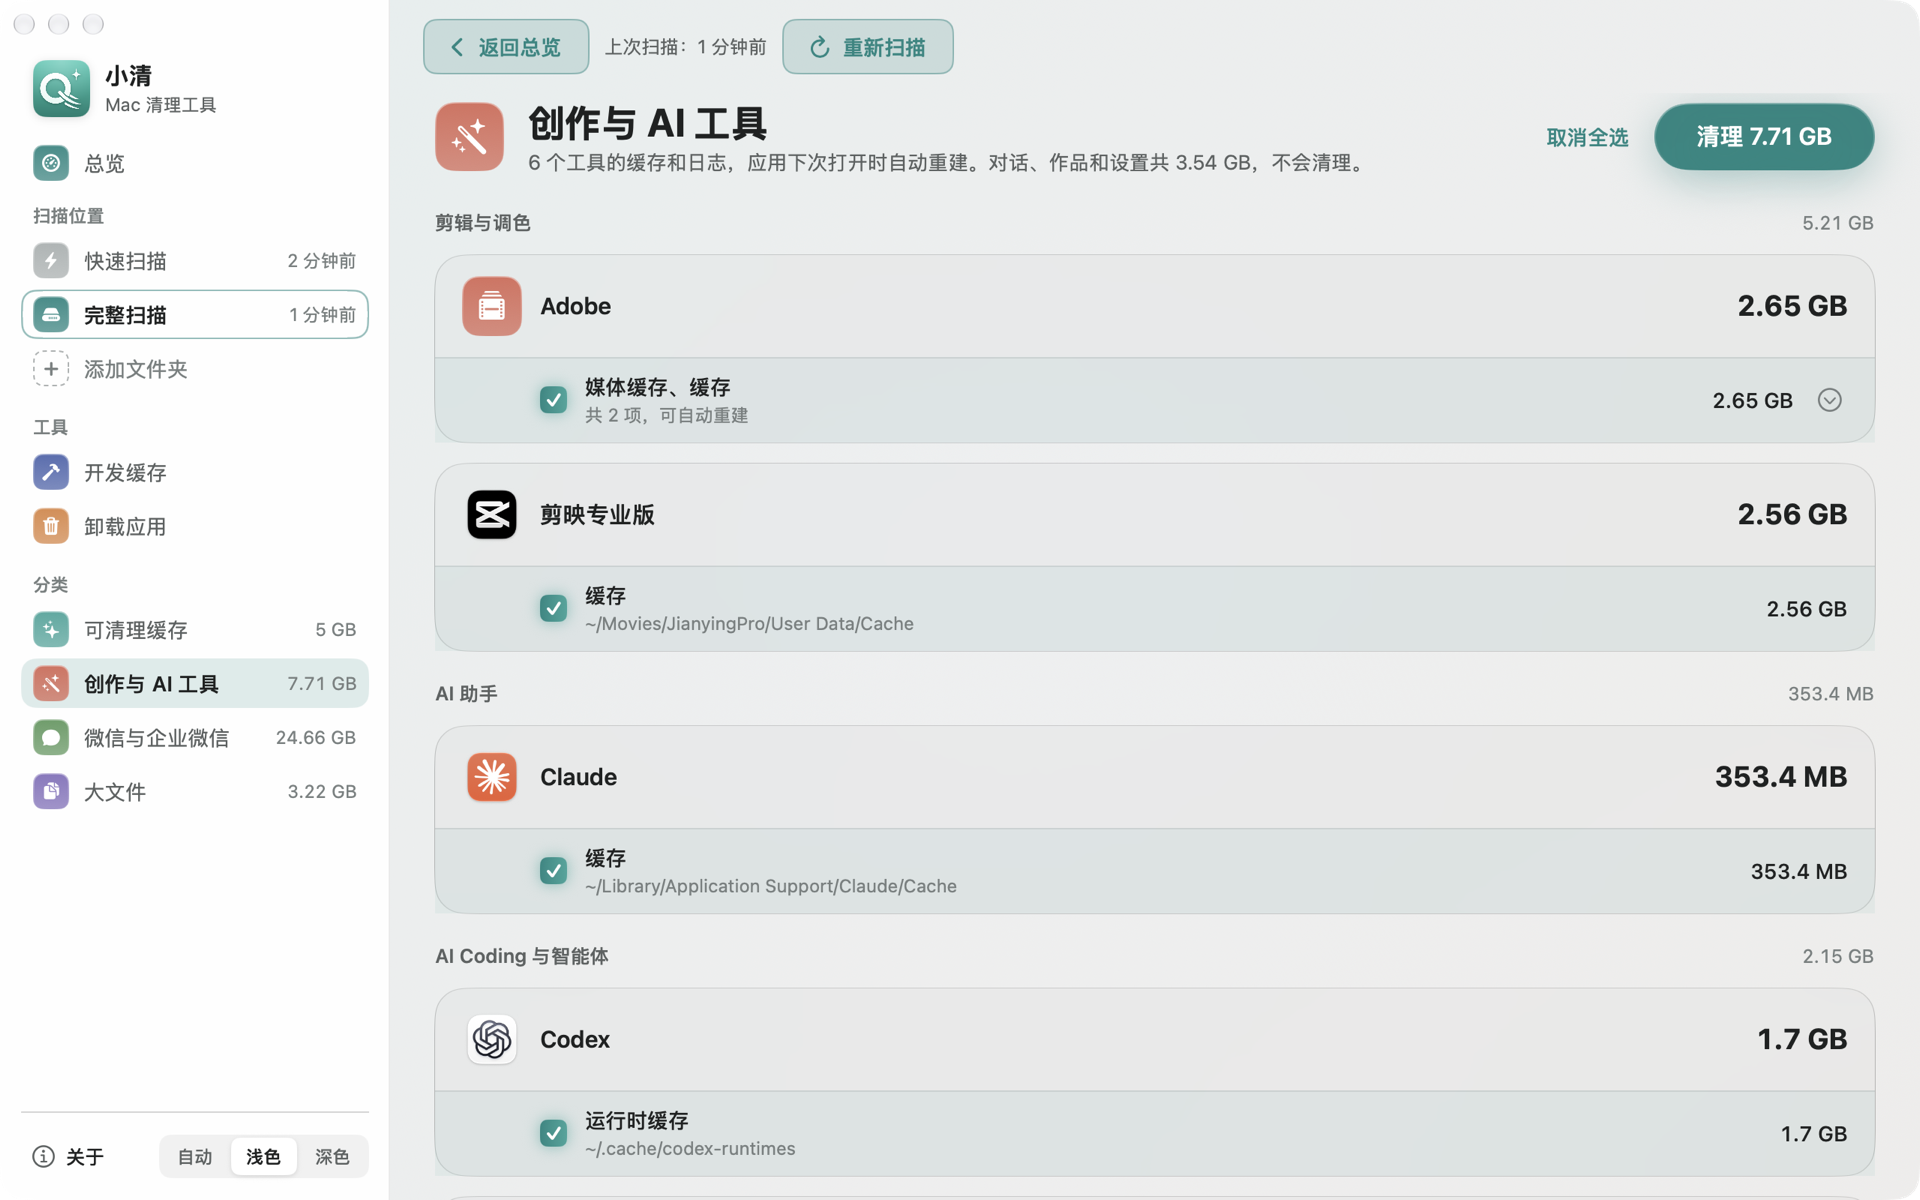Image resolution: width=1920 pixels, height=1200 pixels.
Task: Uncheck 剪映专业版 缓存 checkbox
Action: [553, 608]
